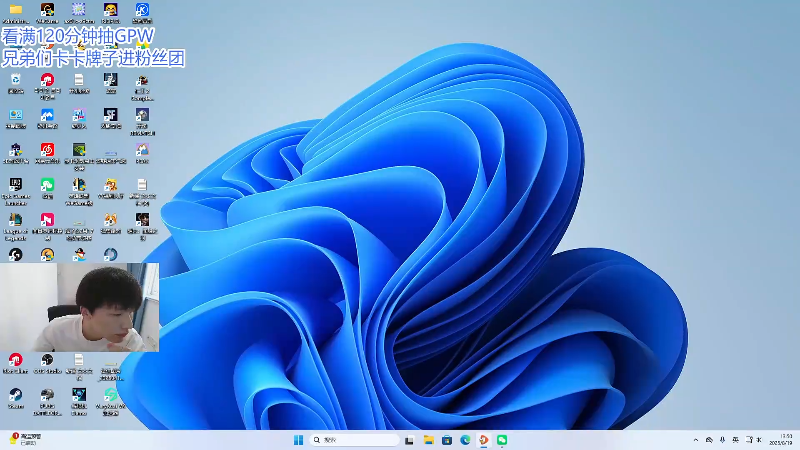Open File Explorer from the taskbar
This screenshot has height=450, width=800.
click(428, 440)
